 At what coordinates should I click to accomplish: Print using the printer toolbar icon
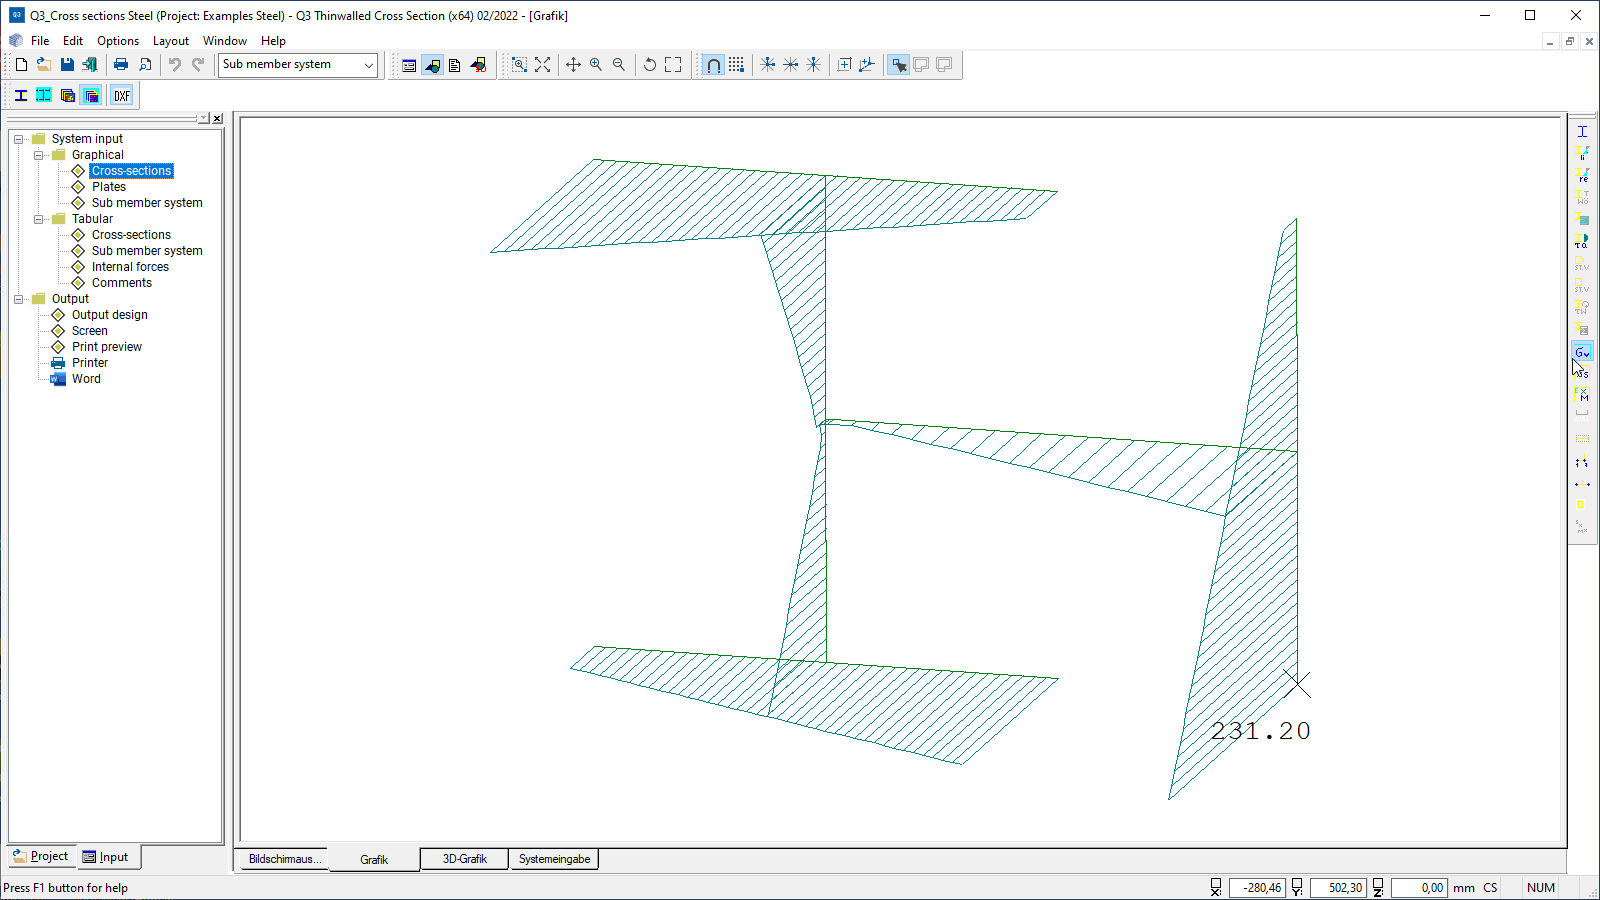(x=121, y=65)
